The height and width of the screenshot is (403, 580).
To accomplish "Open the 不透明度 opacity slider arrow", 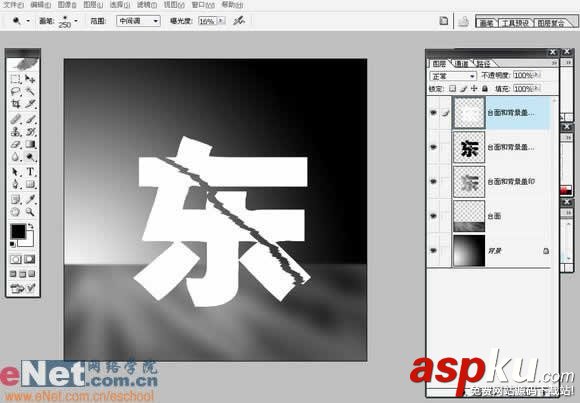I will pos(538,75).
